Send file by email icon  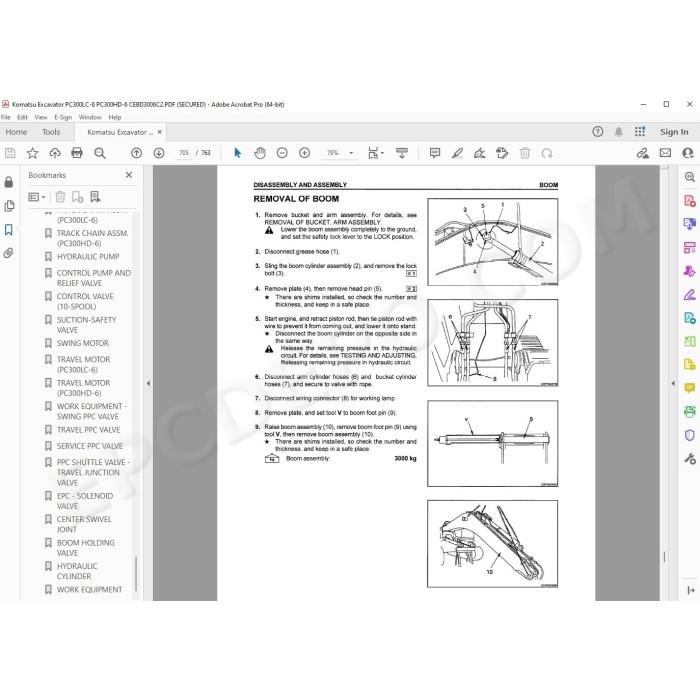pos(665,153)
